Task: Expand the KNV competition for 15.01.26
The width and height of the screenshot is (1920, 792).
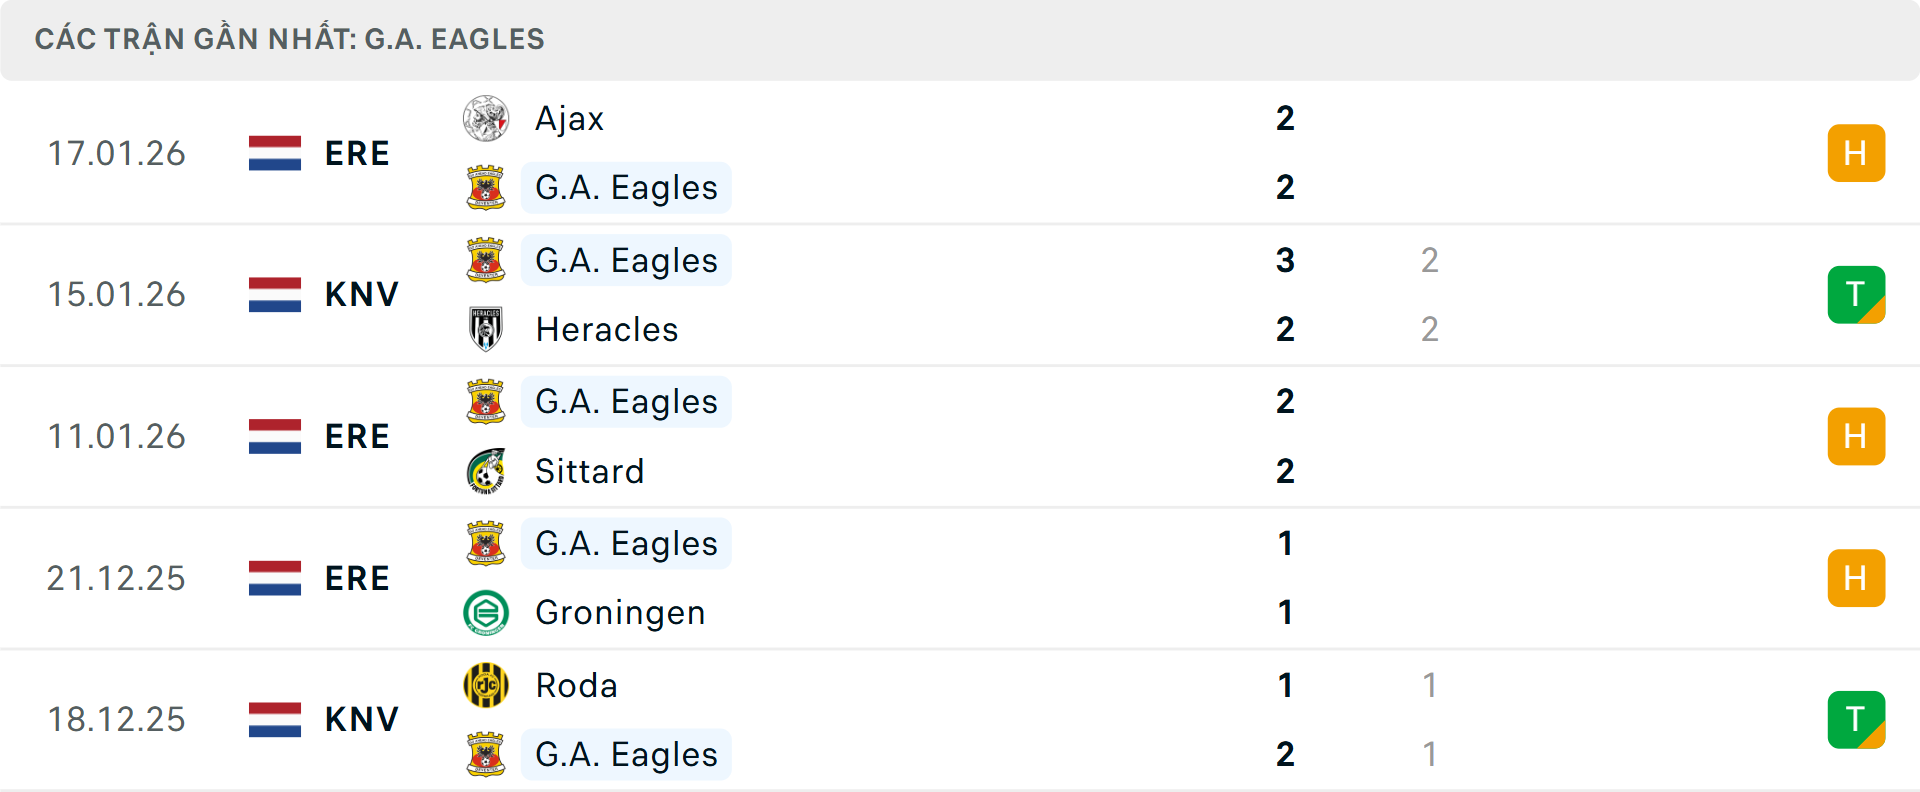Action: pos(360,294)
